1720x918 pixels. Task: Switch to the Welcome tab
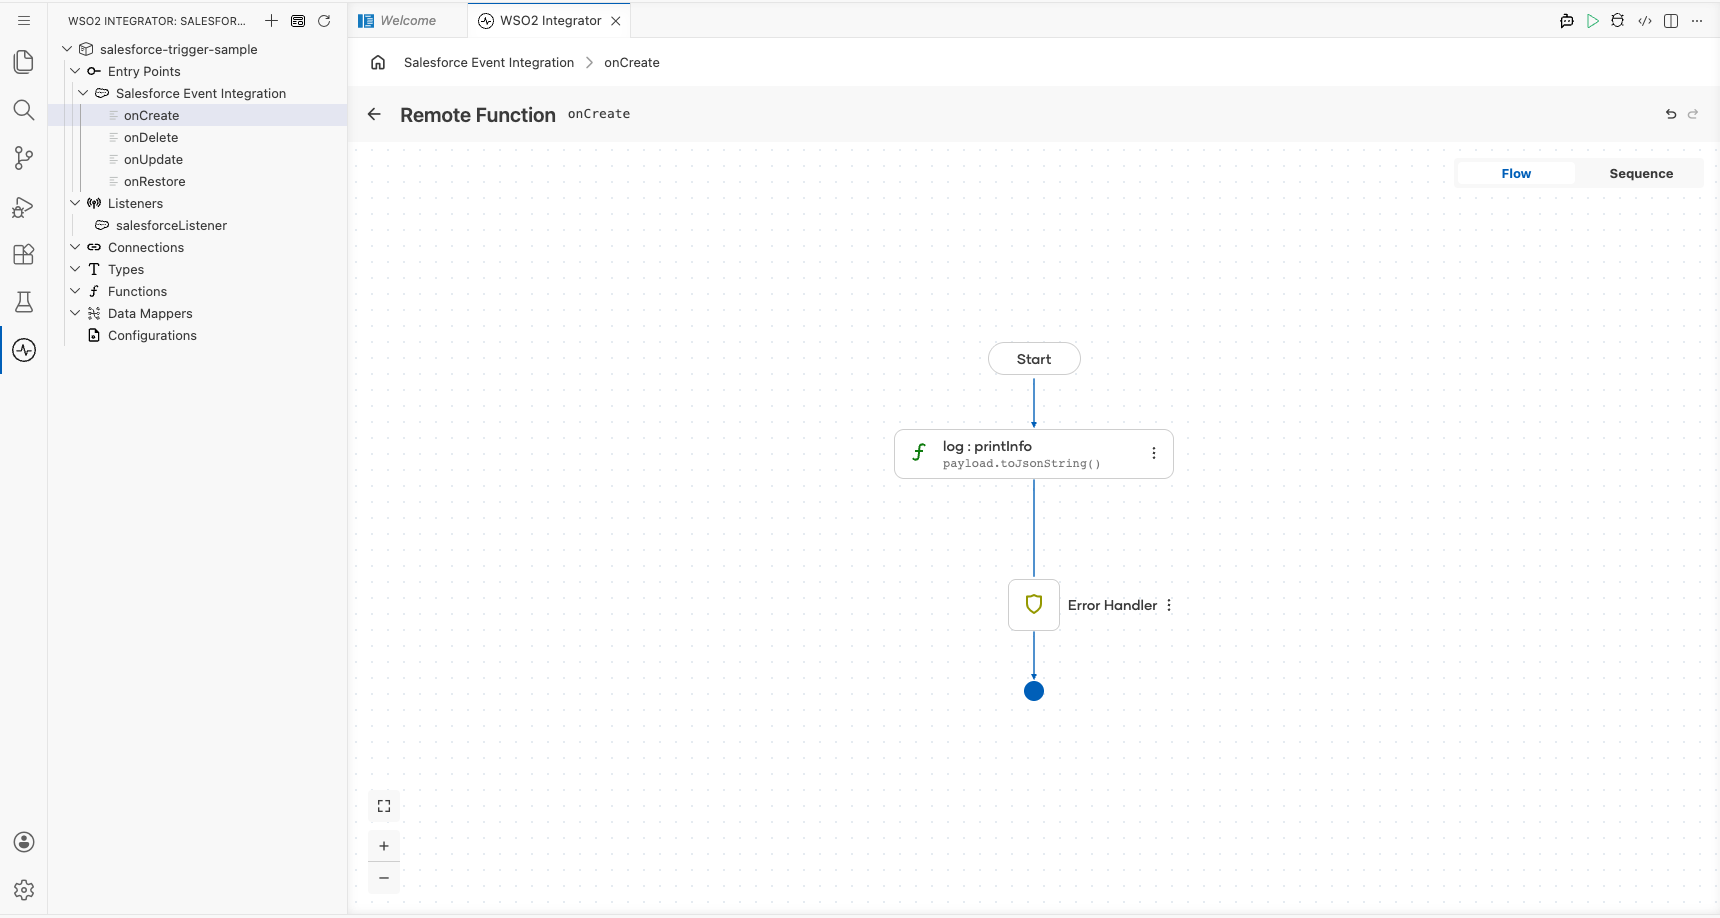[x=408, y=20]
